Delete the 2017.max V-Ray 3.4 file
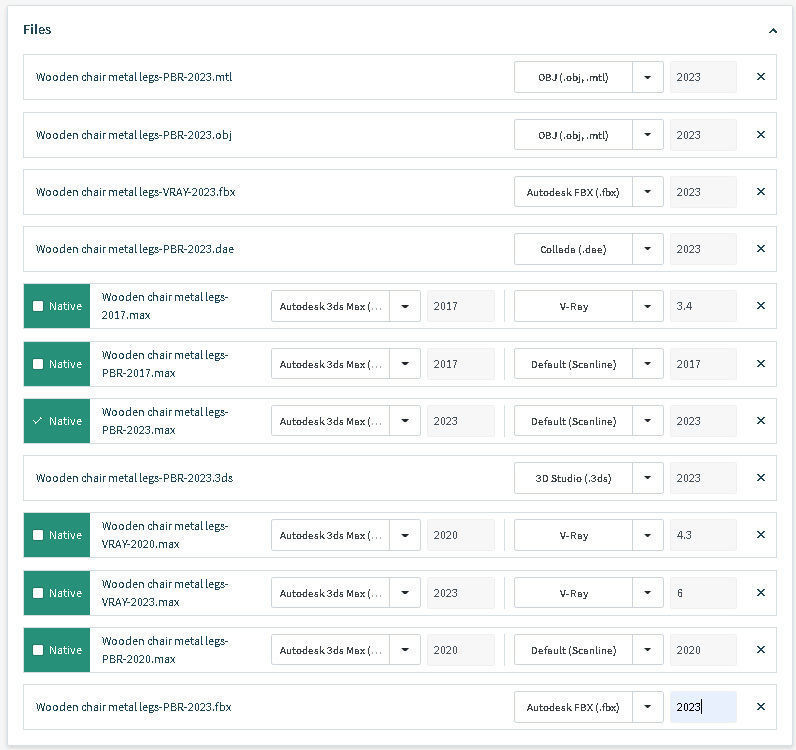Image resolution: width=796 pixels, height=750 pixels. click(760, 306)
